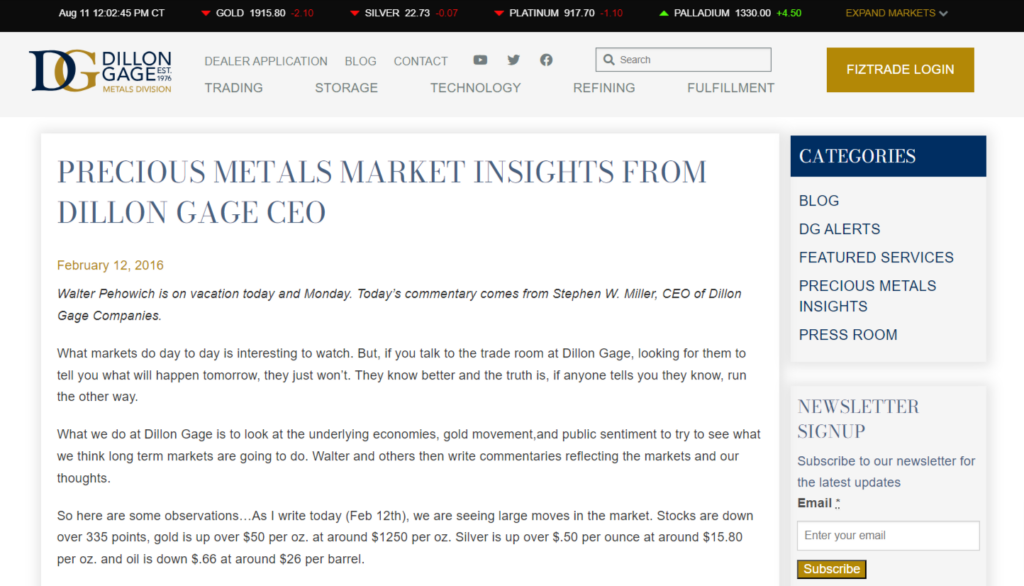
Task: Select the DG Alerts category
Action: (x=839, y=229)
